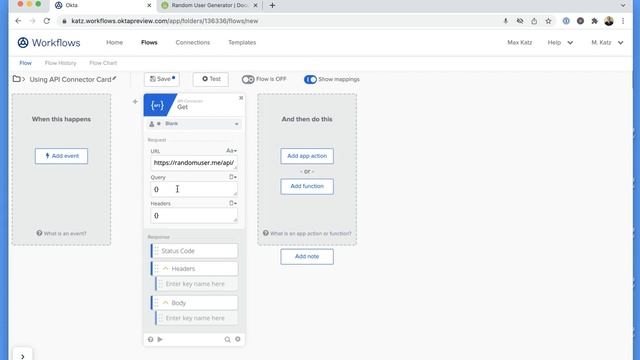Image resolution: width=640 pixels, height=360 pixels.
Task: Open browser extensions puzzle icon
Action: (594, 21)
